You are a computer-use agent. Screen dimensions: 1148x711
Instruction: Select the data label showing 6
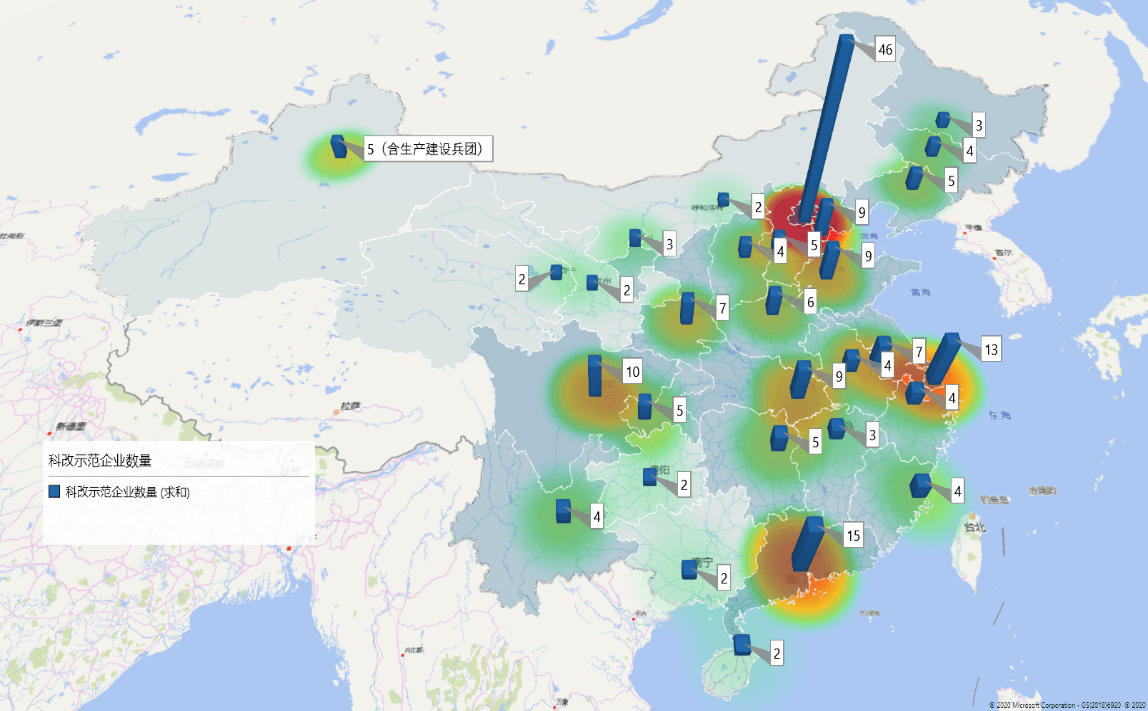tap(810, 302)
